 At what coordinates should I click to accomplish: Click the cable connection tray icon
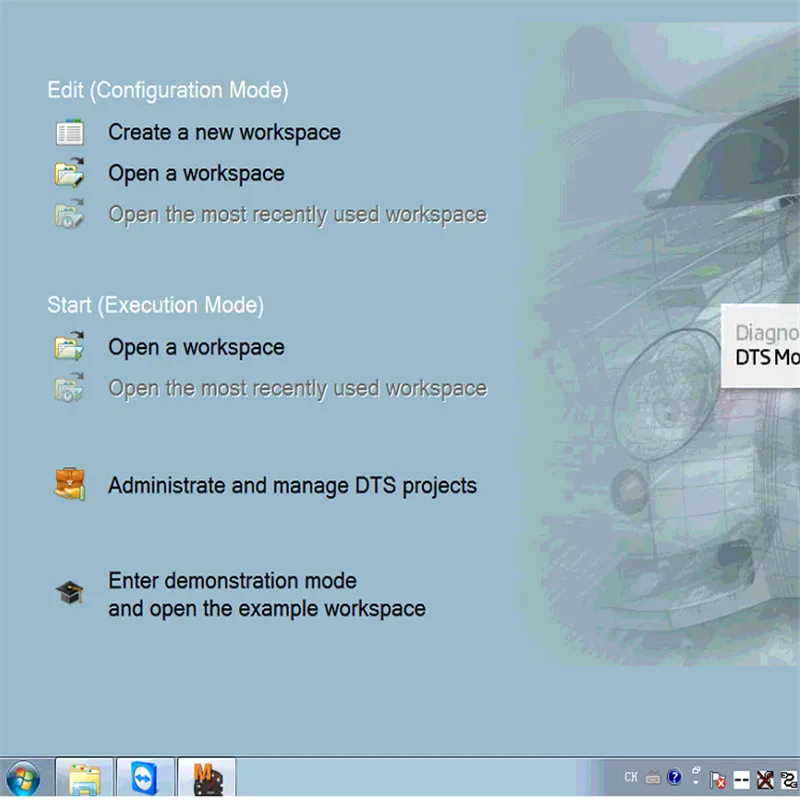click(x=789, y=780)
